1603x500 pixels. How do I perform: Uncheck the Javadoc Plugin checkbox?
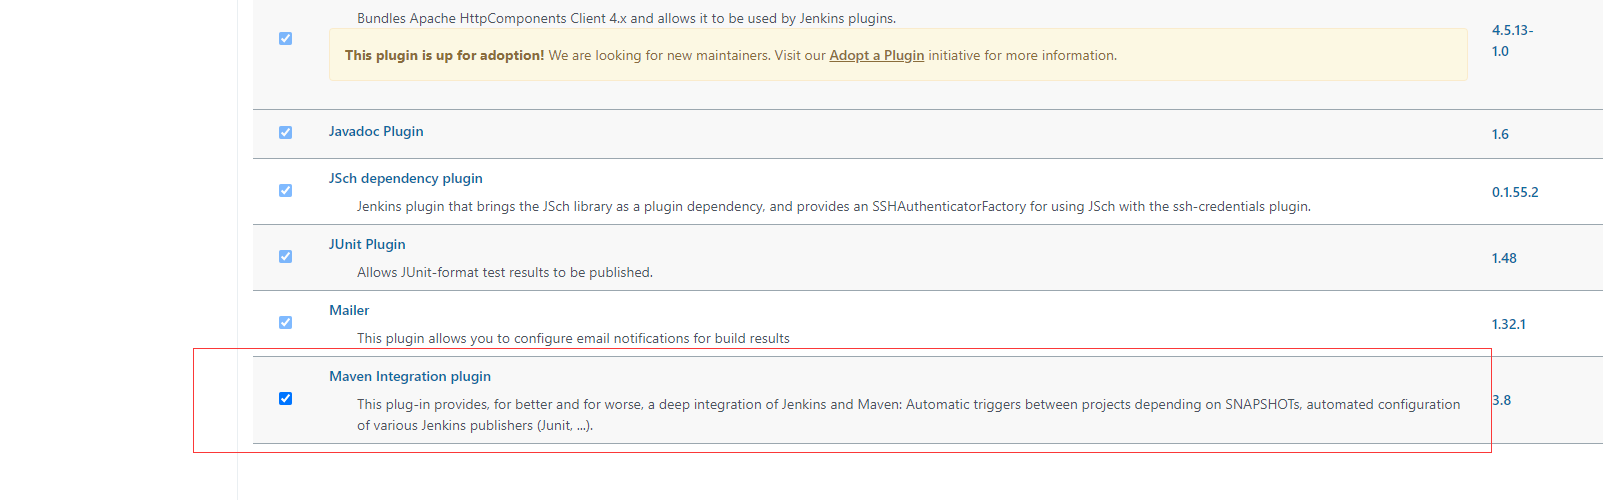(285, 132)
